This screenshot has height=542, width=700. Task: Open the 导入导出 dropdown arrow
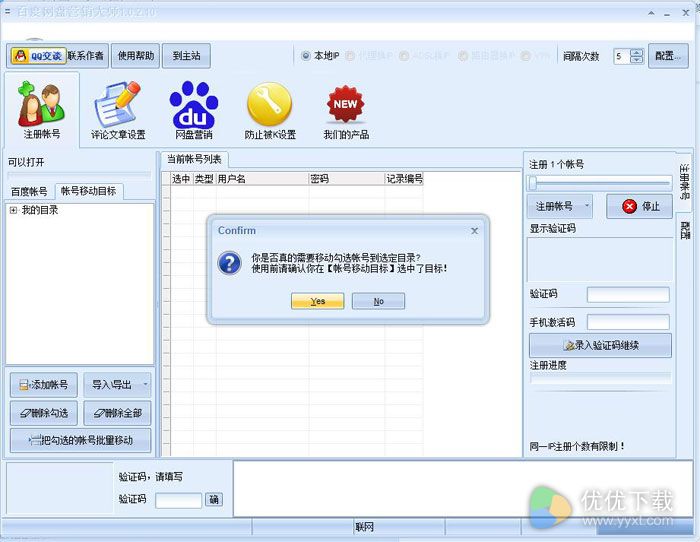145,385
